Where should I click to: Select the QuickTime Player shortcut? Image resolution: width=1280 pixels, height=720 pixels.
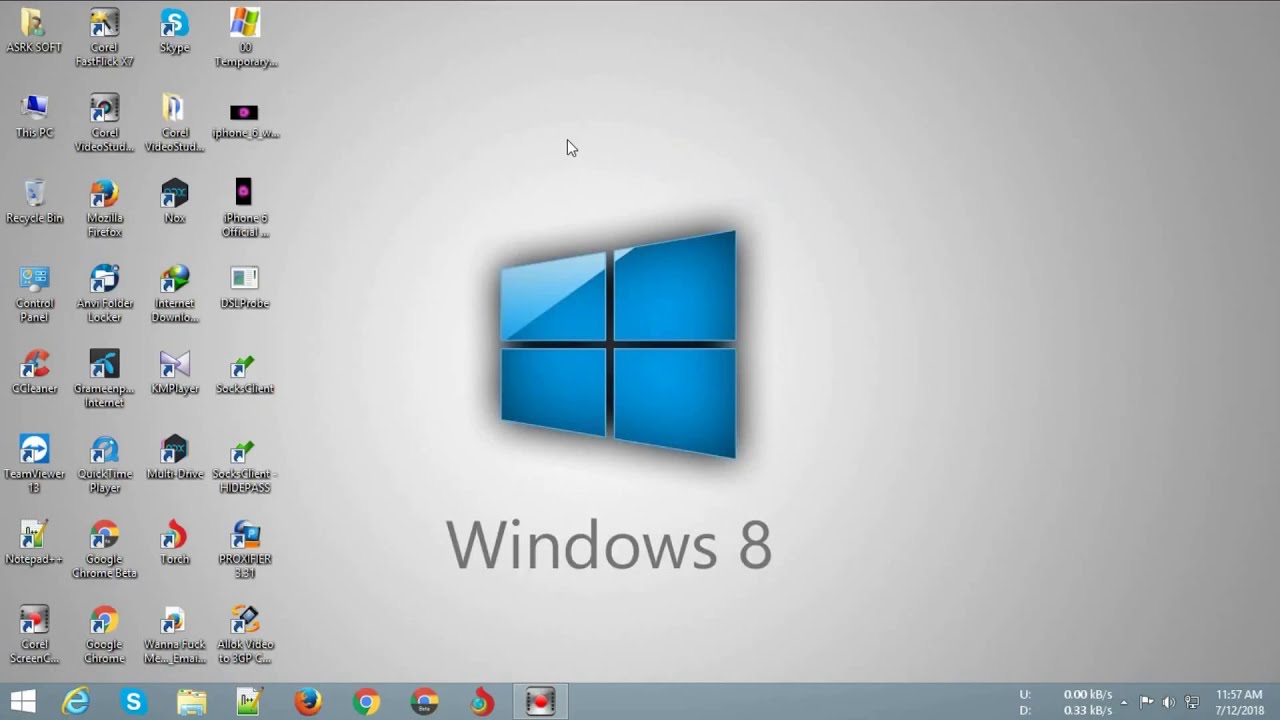point(104,464)
